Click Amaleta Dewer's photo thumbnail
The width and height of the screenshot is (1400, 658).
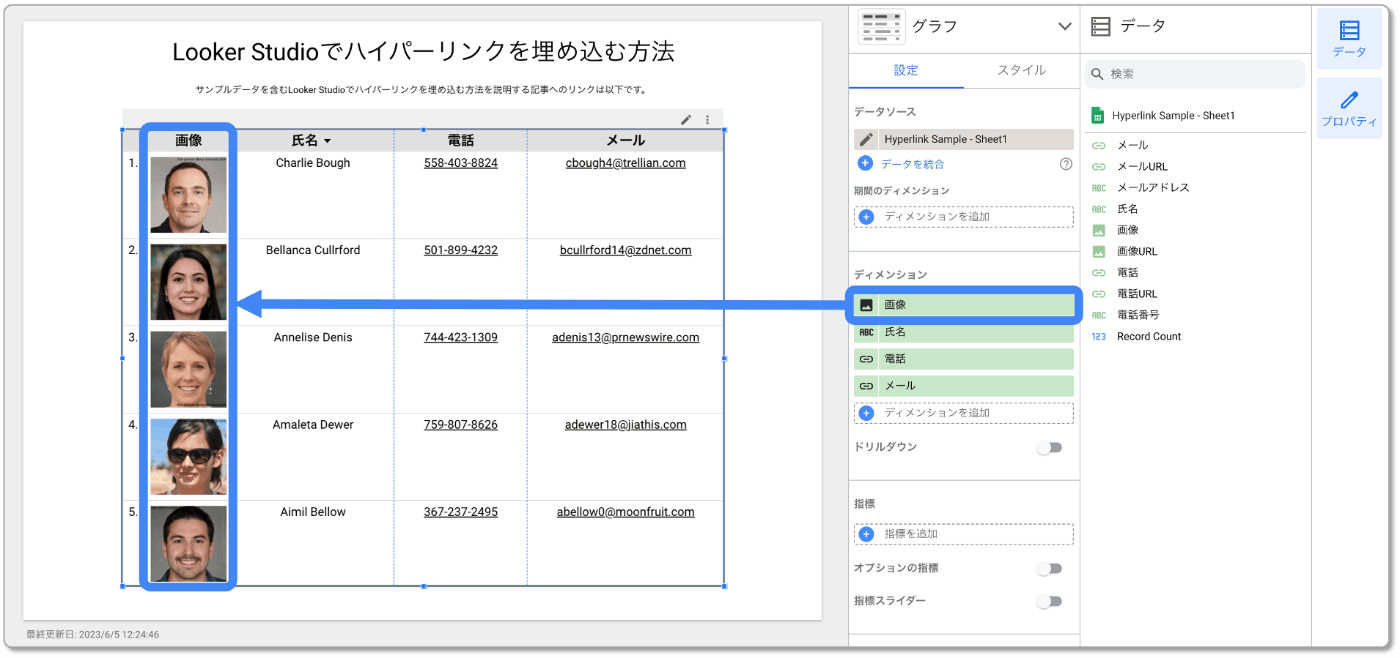tap(188, 457)
